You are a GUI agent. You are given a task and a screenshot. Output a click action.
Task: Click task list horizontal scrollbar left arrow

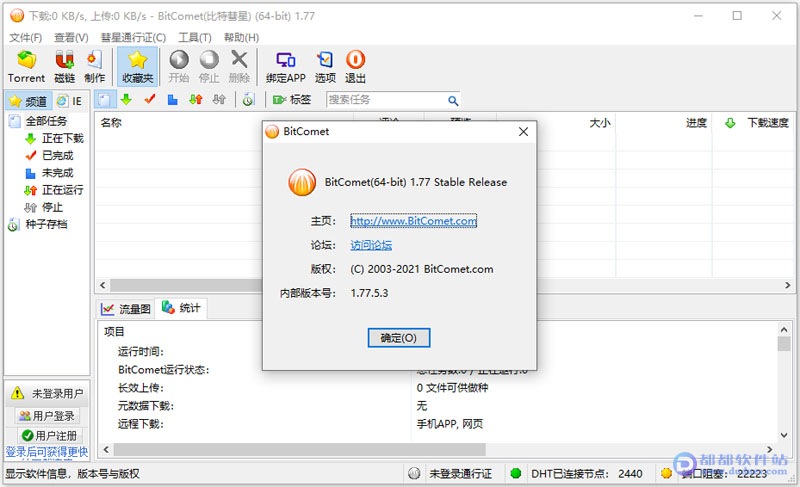click(x=103, y=285)
